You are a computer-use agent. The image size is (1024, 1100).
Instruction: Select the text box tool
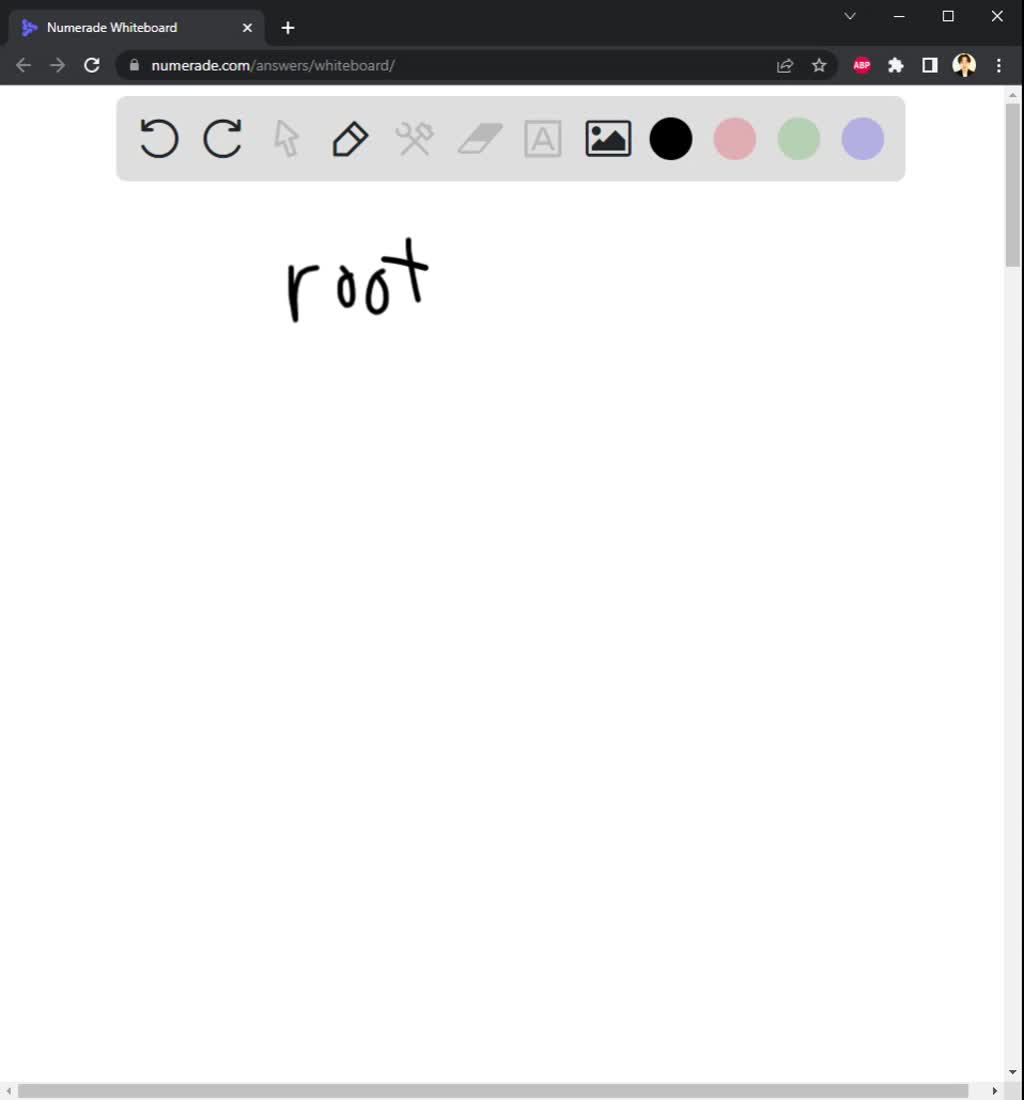(543, 138)
